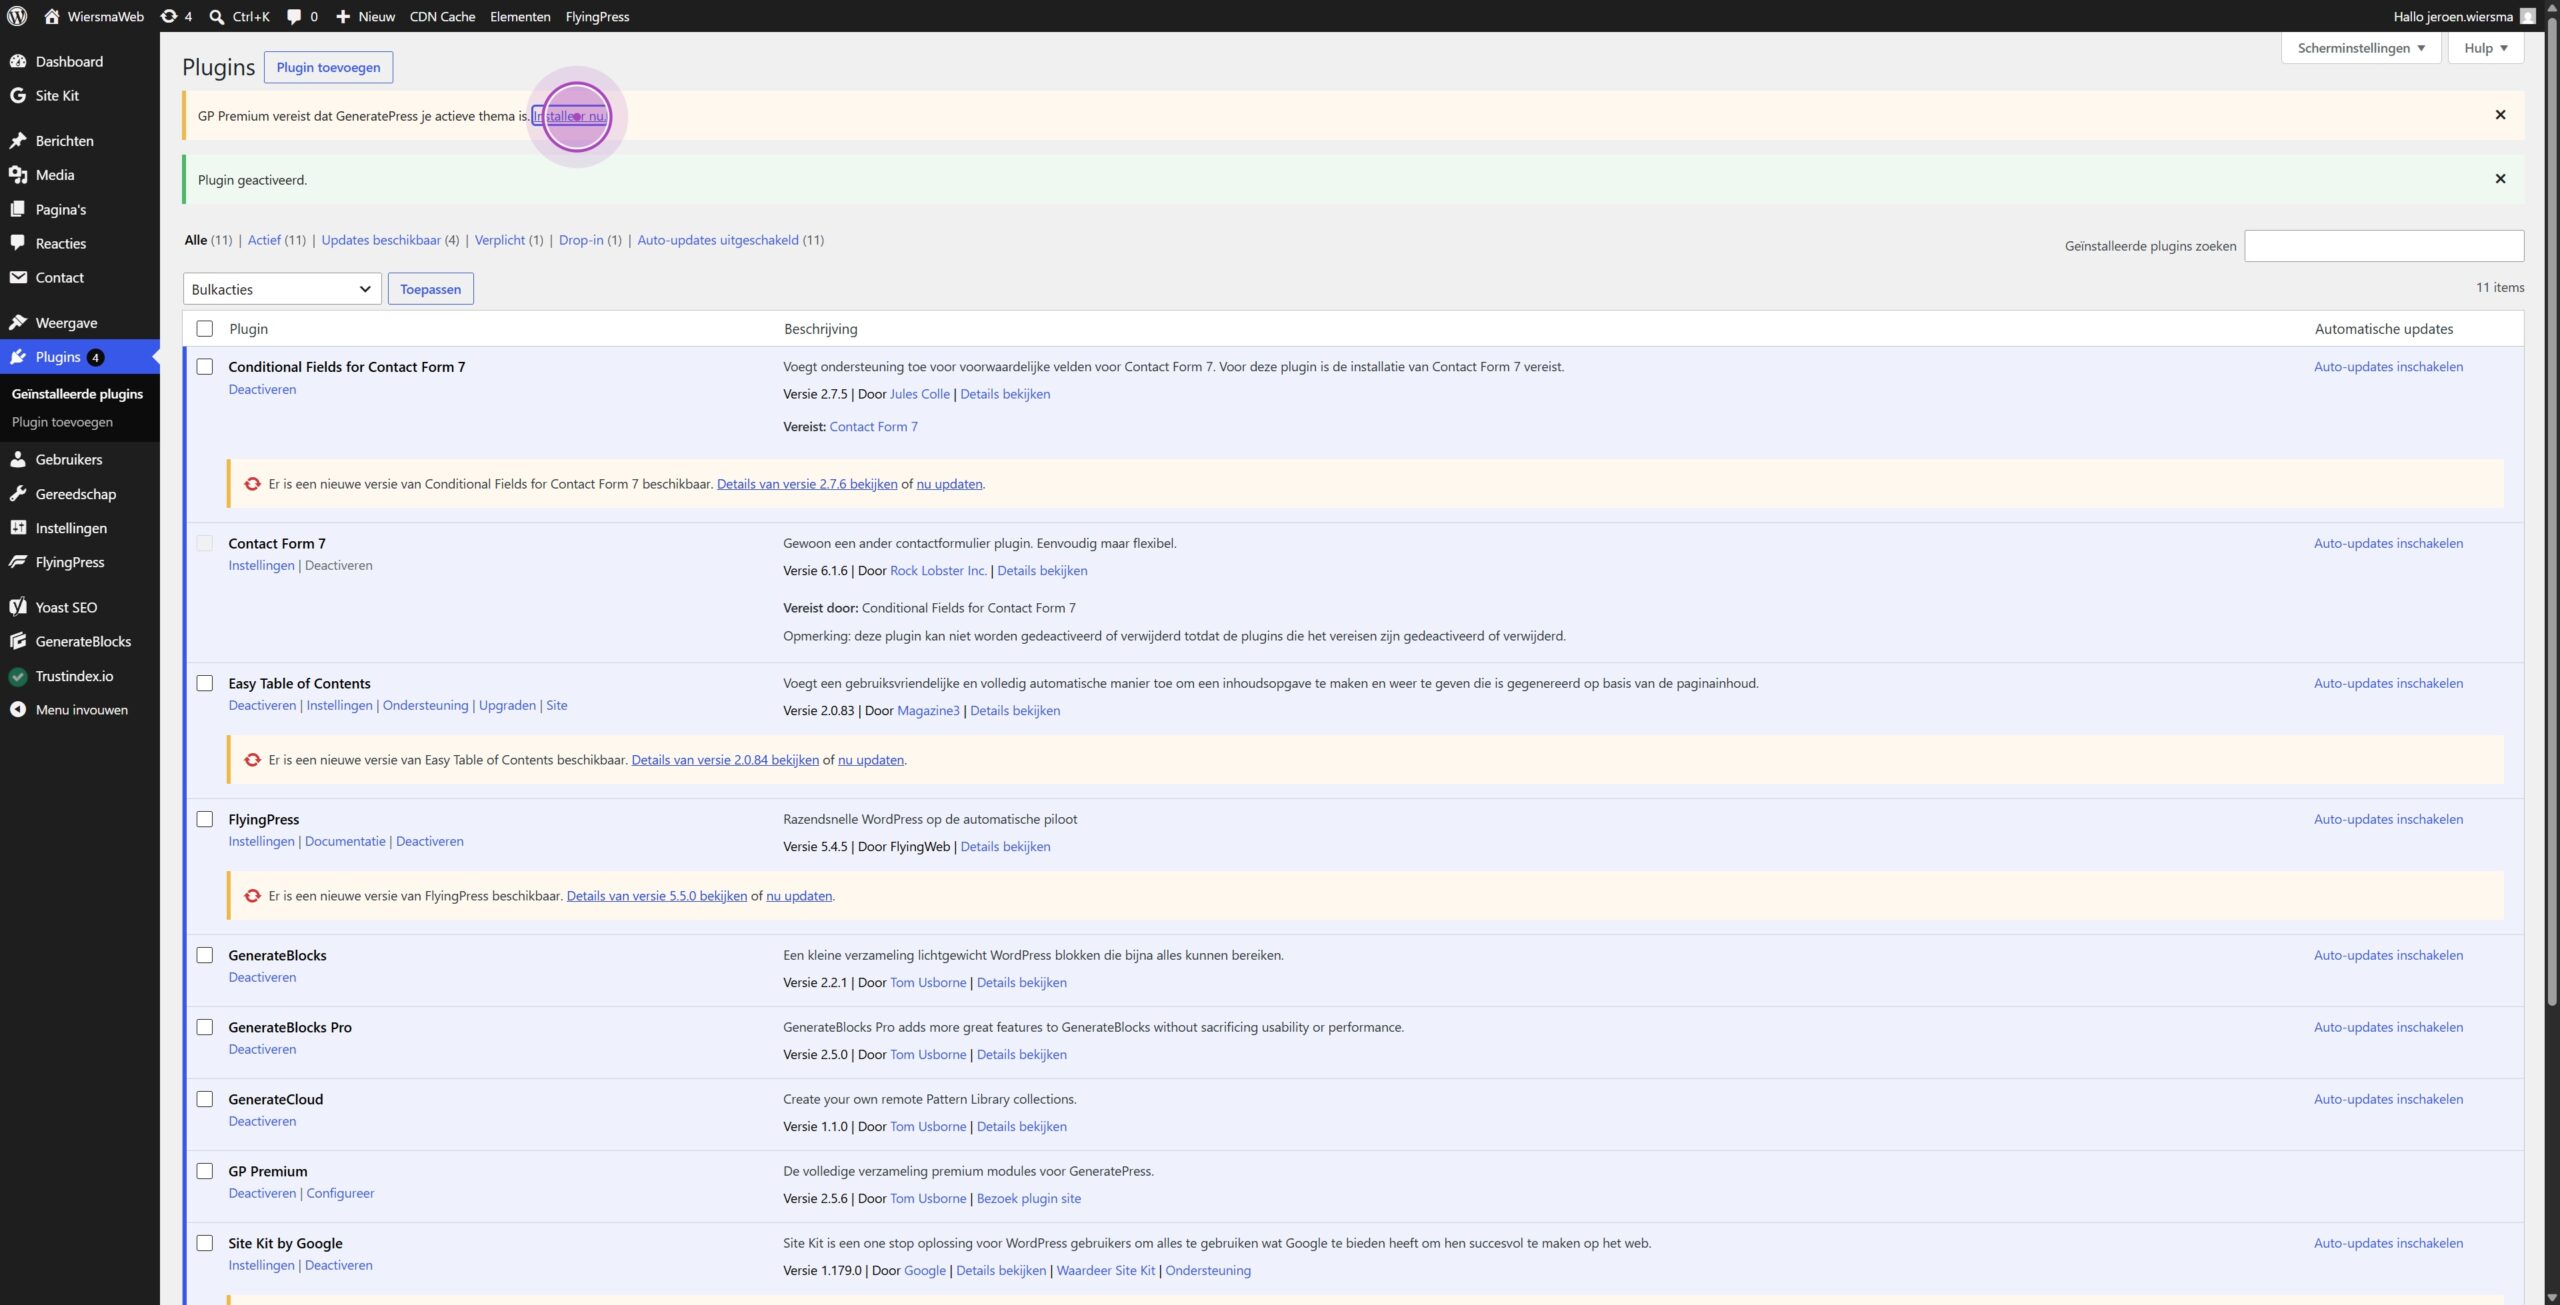
Task: Expand the Hulp panel
Action: click(x=2485, y=48)
